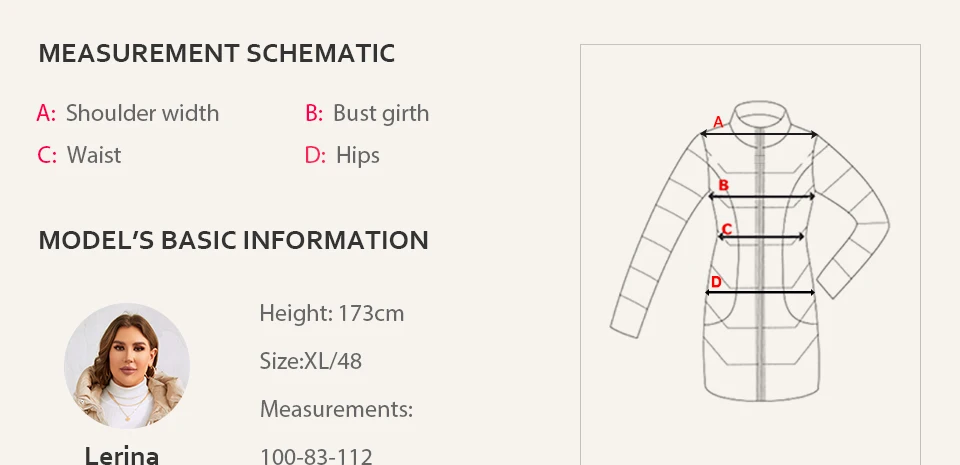Screen dimensions: 960x465
Task: Select the 'A: Shoulder width' legend entry
Action: [x=127, y=113]
